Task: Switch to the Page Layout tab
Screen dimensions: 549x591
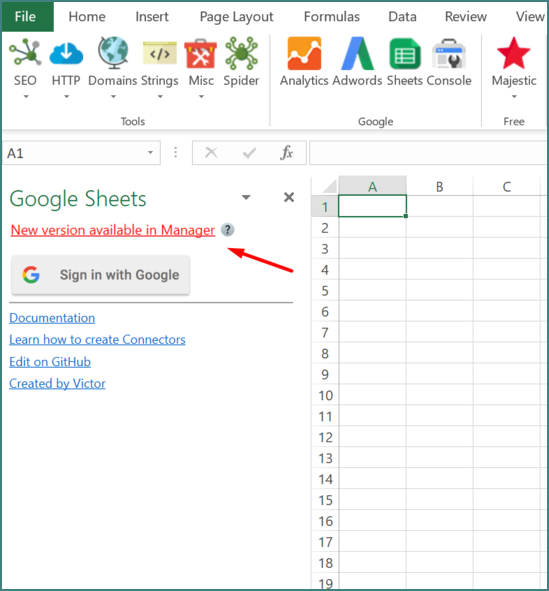Action: pos(237,17)
